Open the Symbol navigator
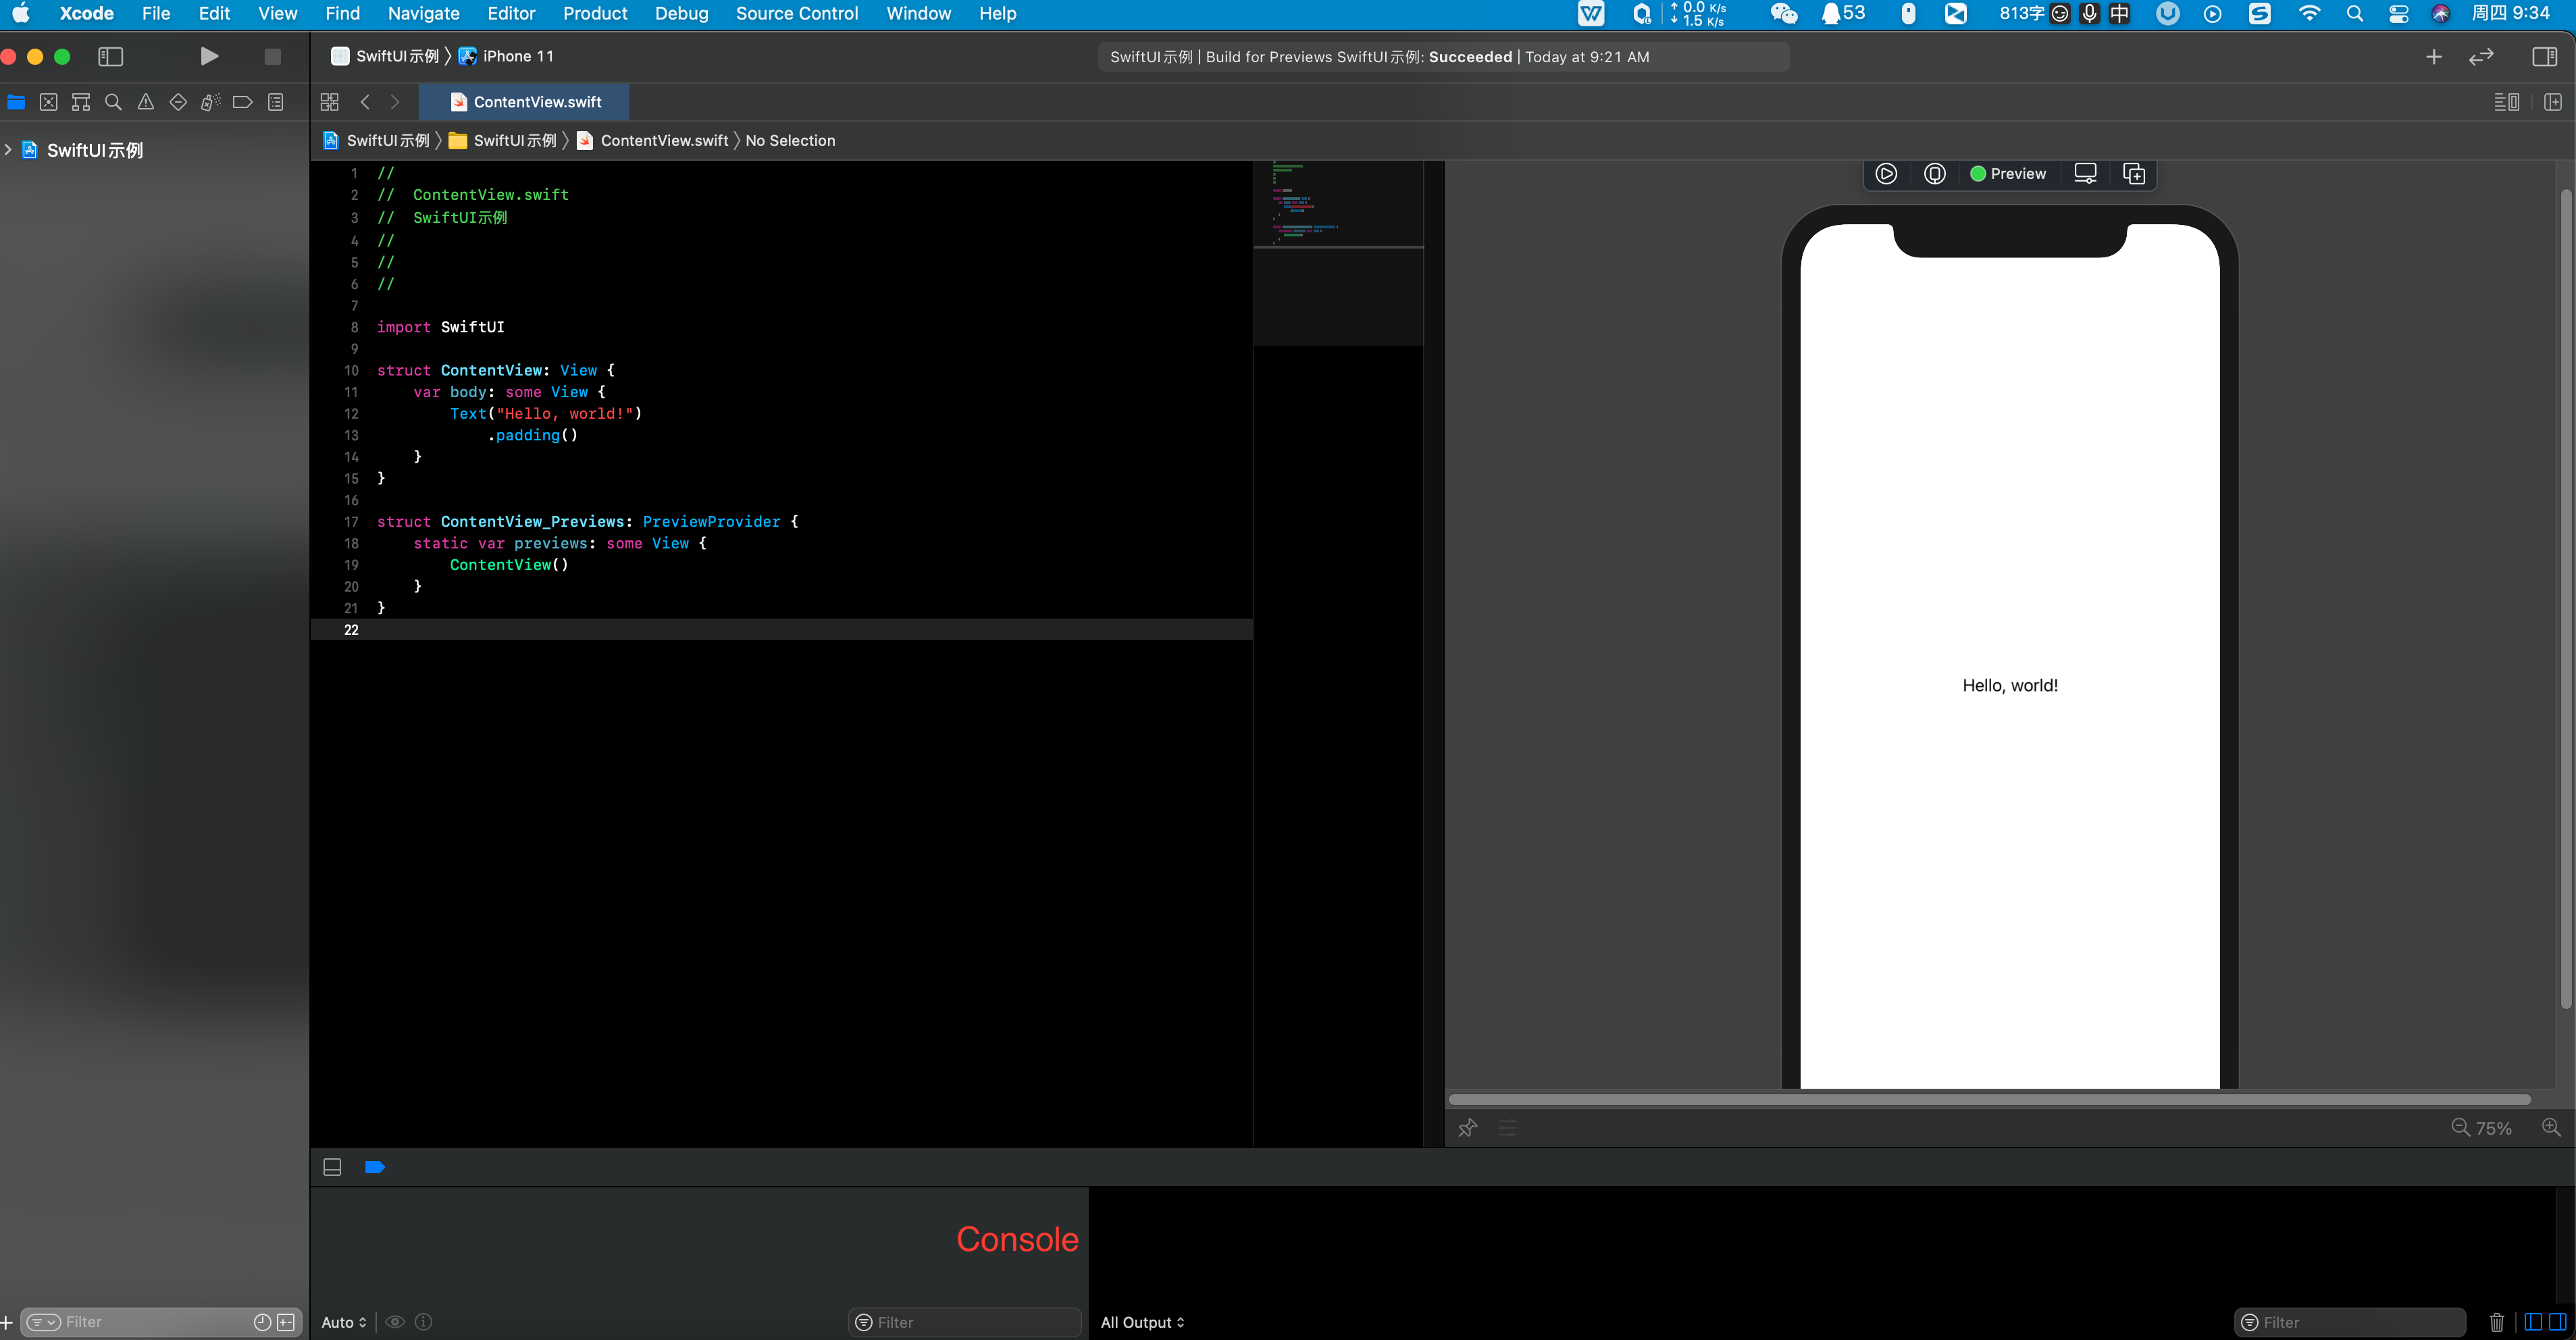Screen dimensions: 2576x1340 (x=81, y=102)
